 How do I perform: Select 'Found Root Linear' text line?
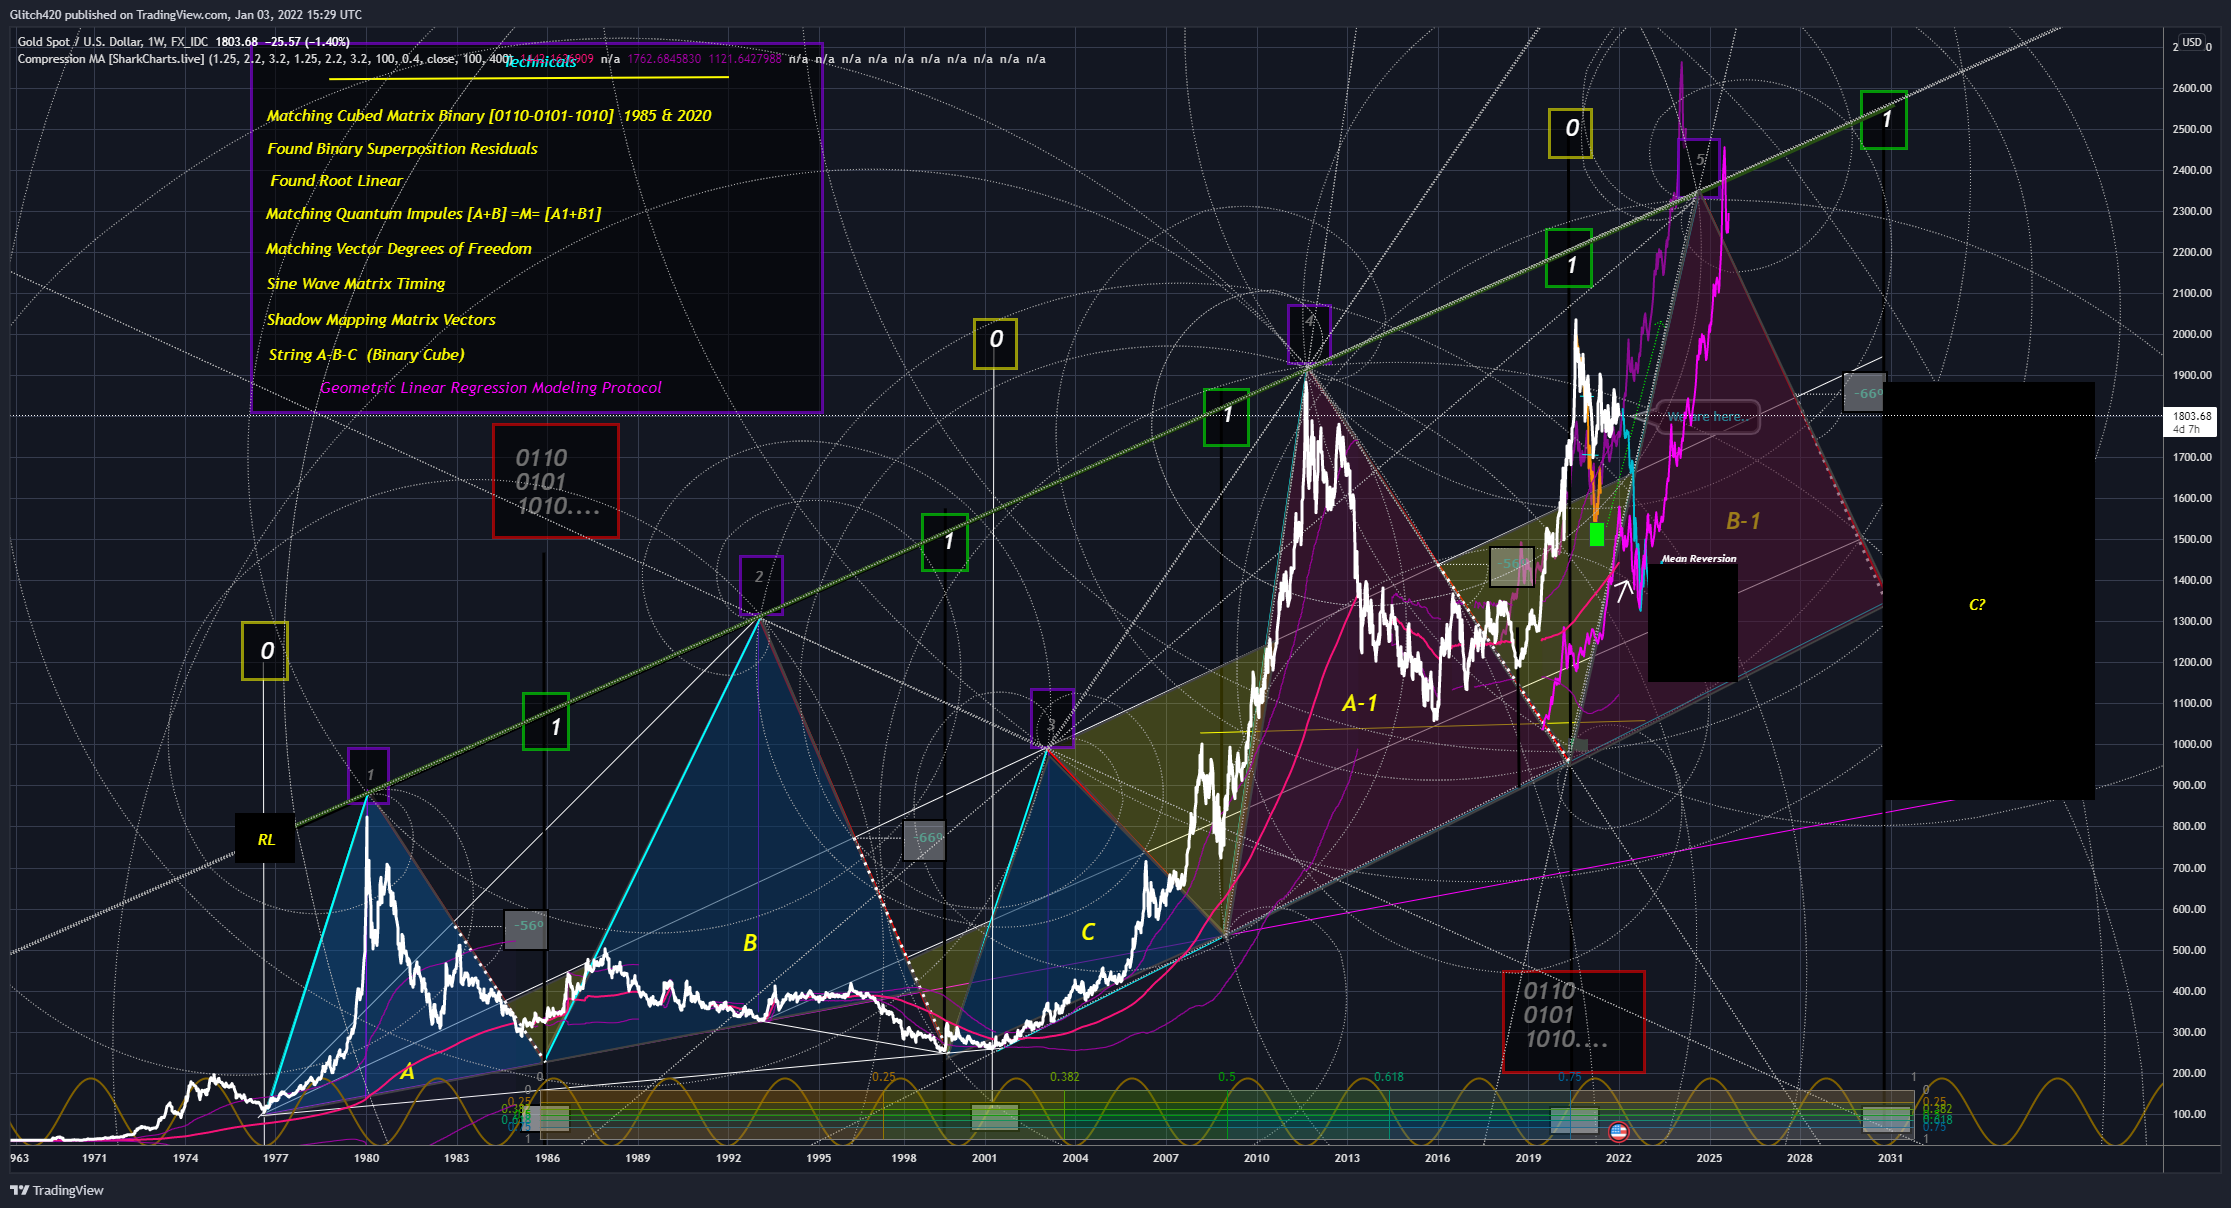[x=336, y=181]
